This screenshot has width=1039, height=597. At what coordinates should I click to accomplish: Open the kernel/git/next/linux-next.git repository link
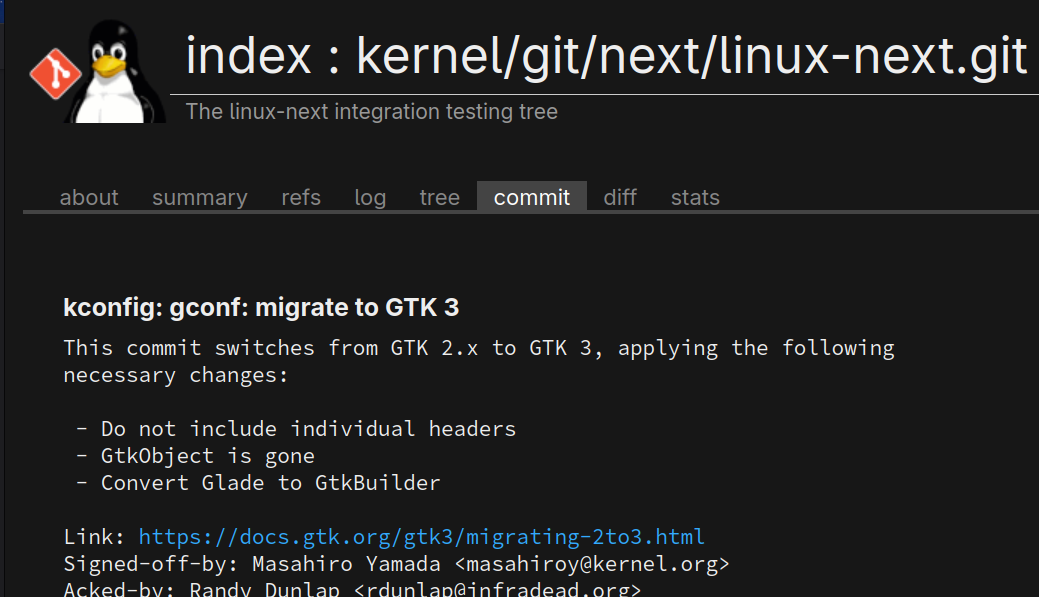[692, 56]
